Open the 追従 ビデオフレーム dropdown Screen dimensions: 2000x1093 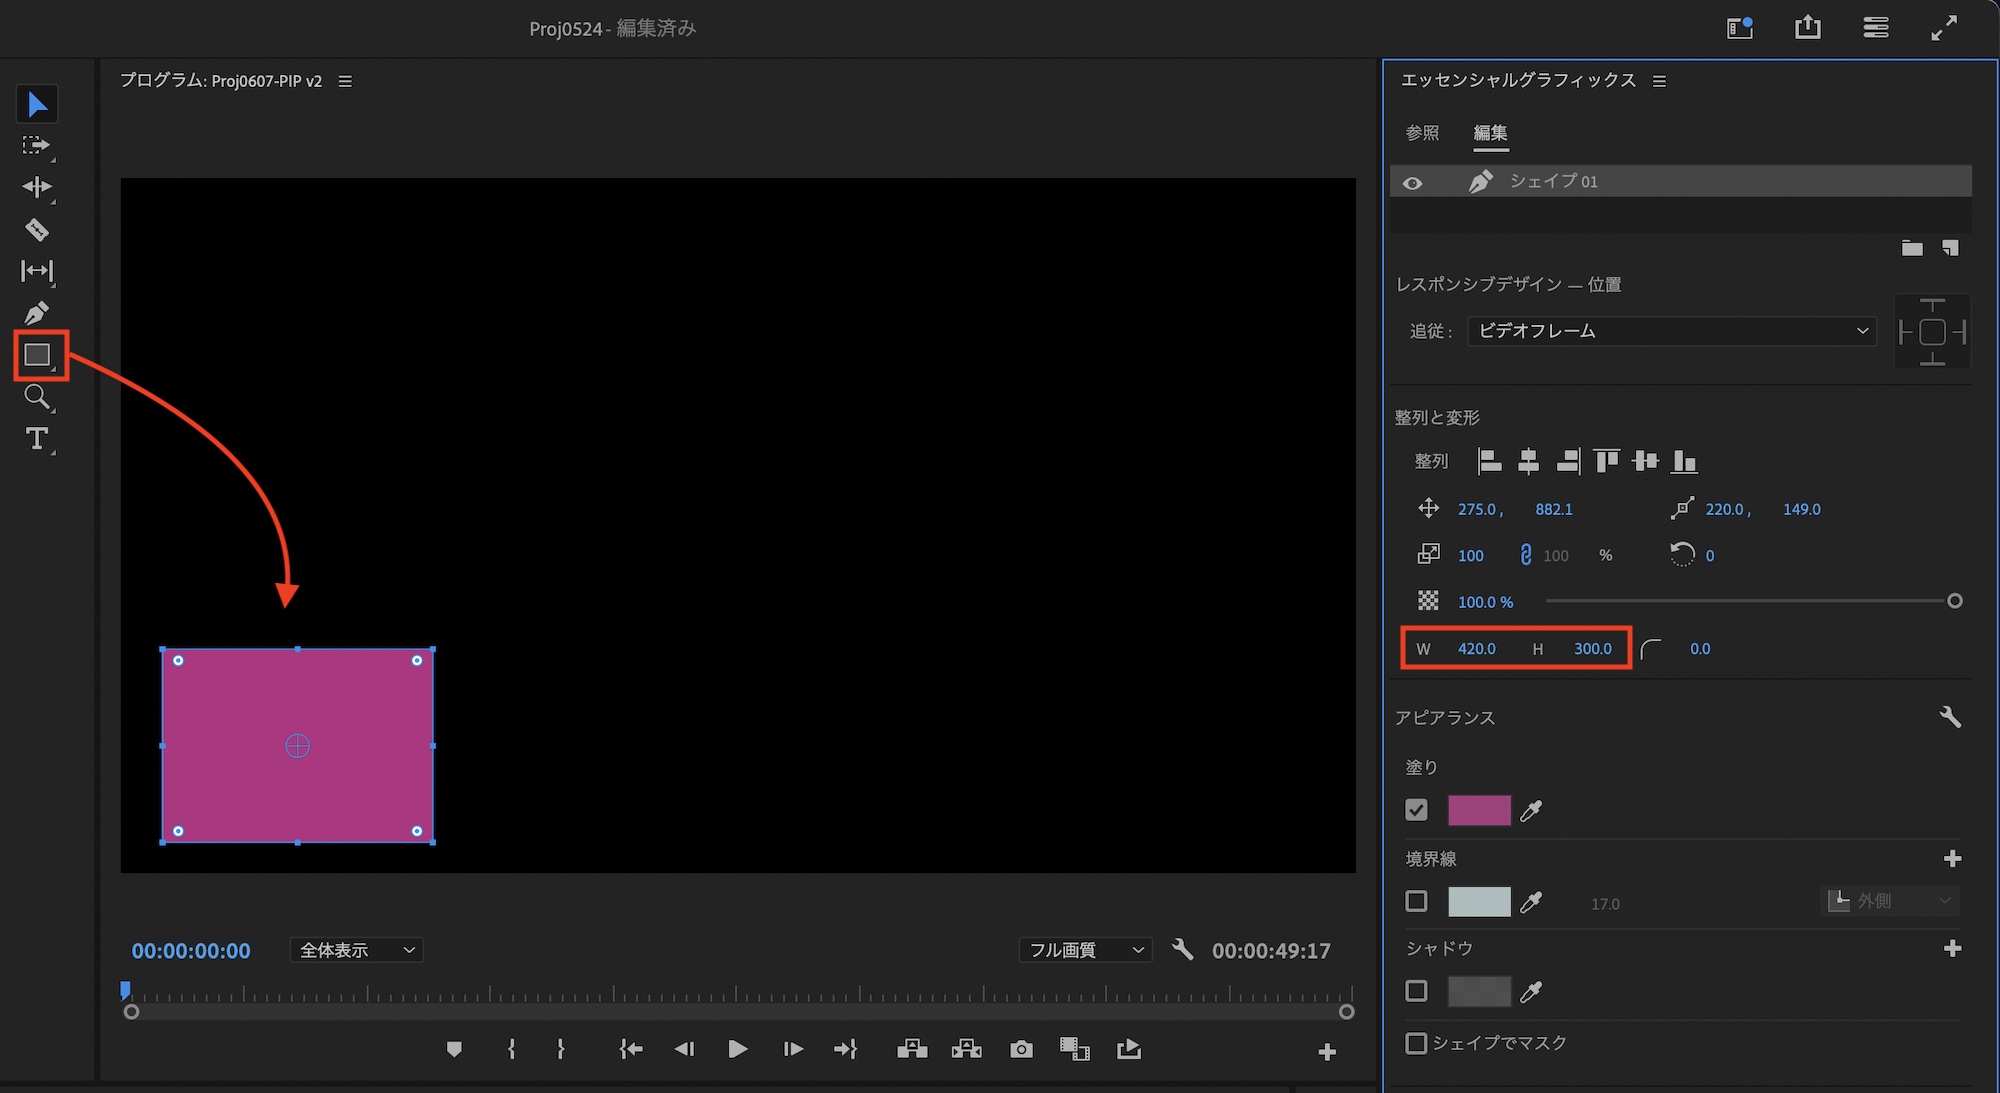pos(1671,331)
